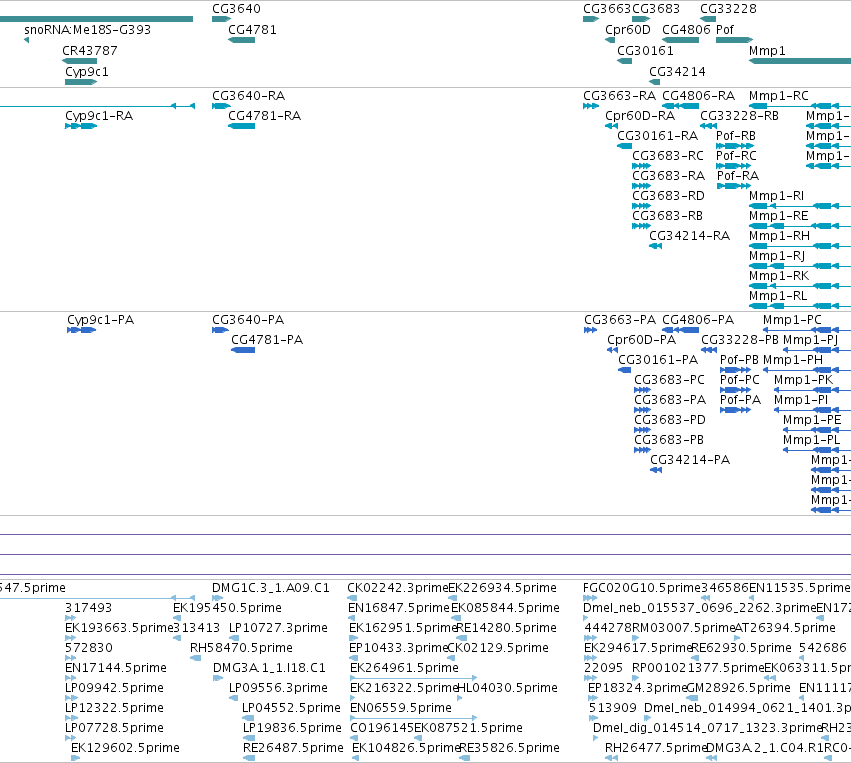The image size is (851, 763).
Task: Select the CG4781-RA transcript label
Action: click(265, 116)
